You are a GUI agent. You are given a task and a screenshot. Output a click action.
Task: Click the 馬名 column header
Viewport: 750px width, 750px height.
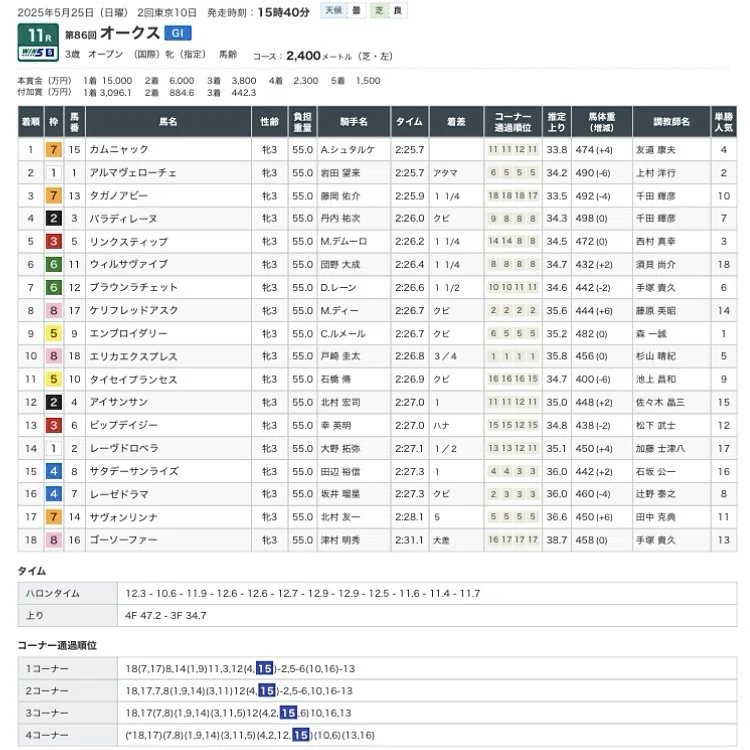tap(168, 122)
